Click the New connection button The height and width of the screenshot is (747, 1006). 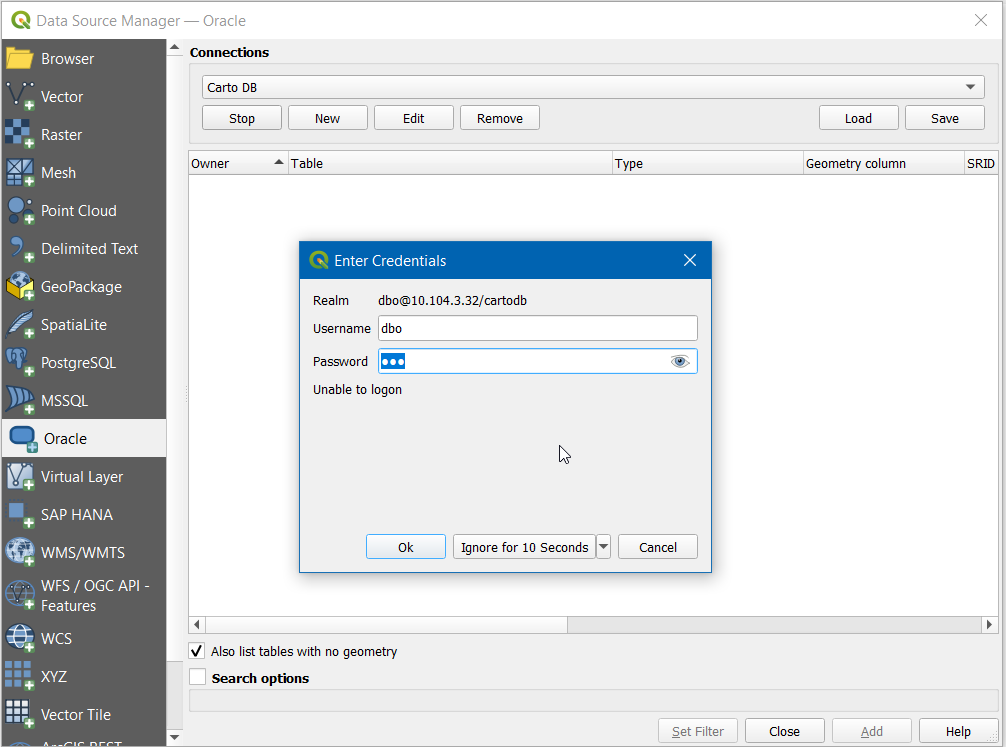tap(327, 117)
